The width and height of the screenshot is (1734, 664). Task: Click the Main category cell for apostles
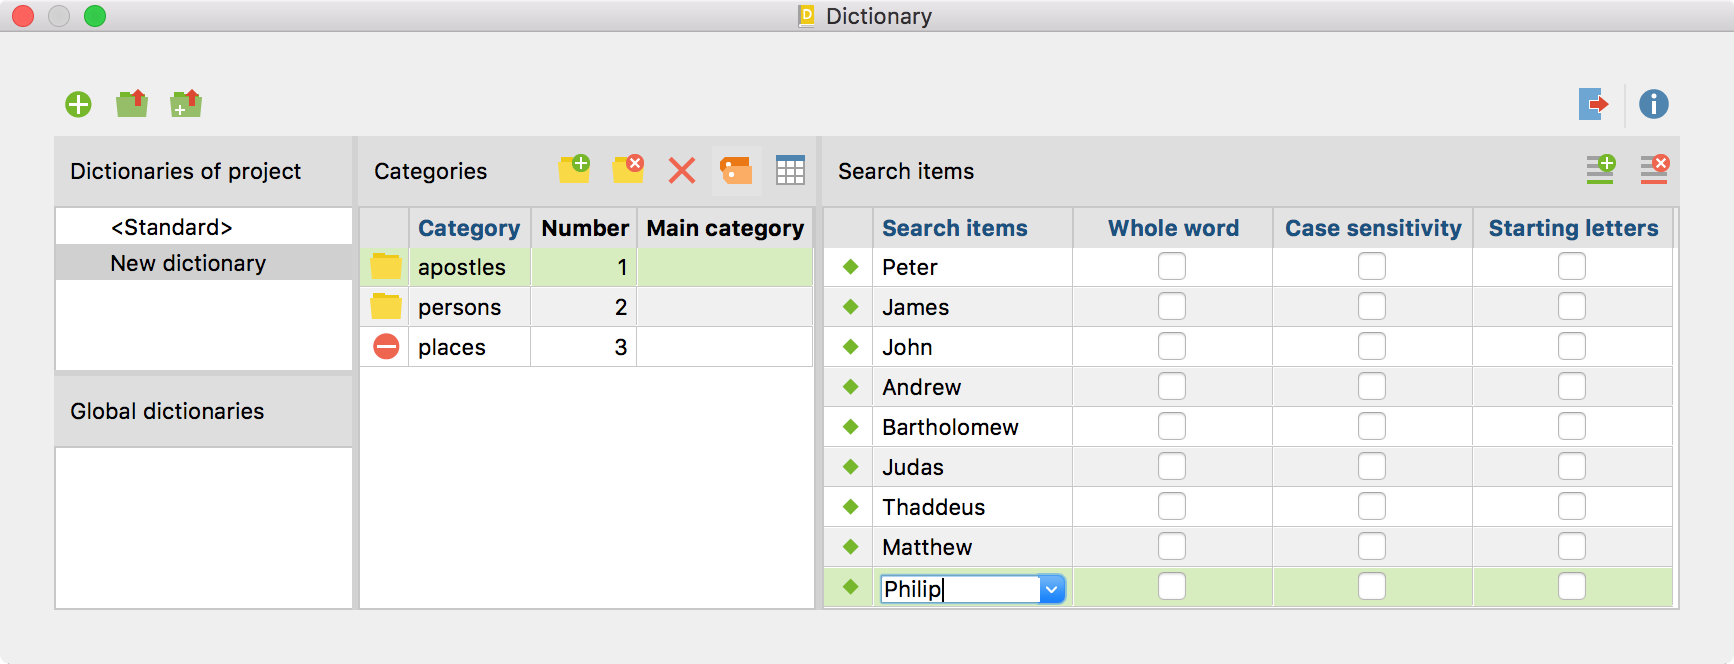[x=725, y=267]
